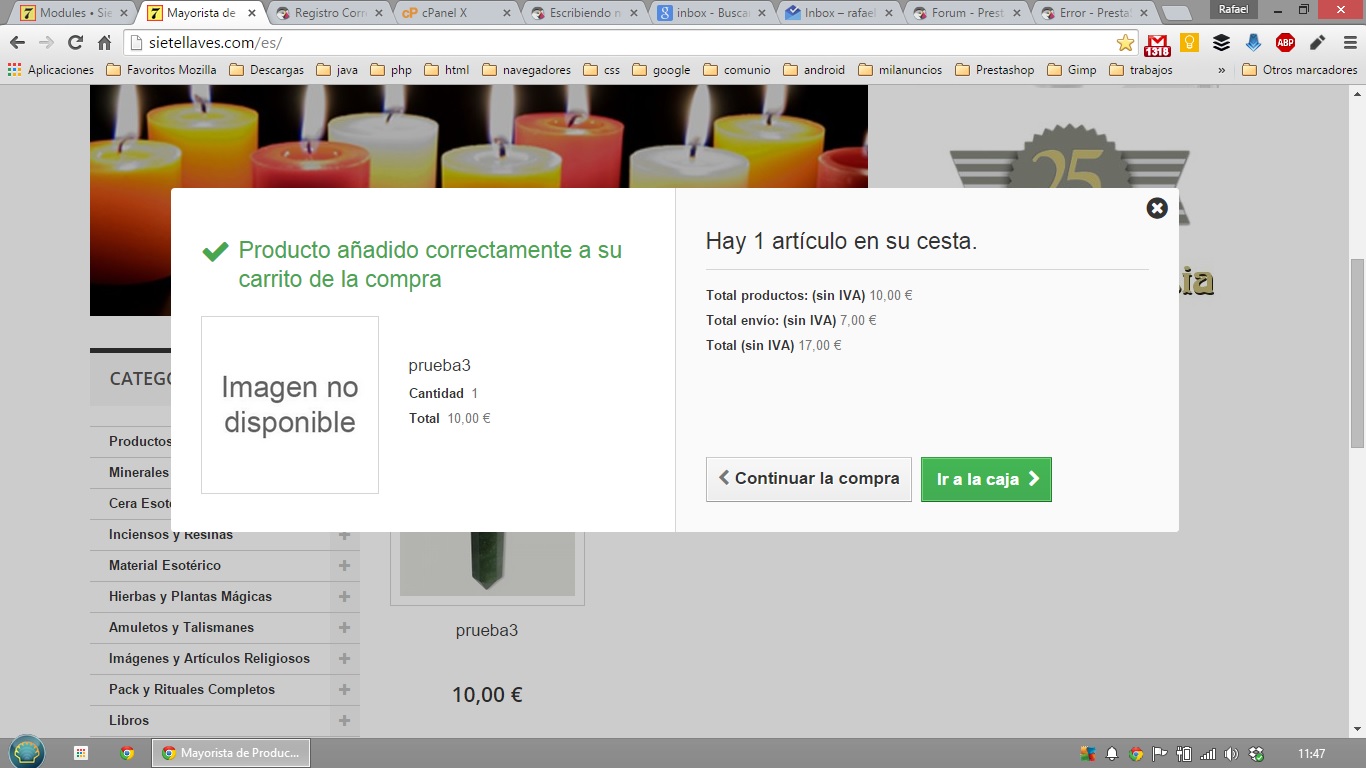Image resolution: width=1366 pixels, height=768 pixels.
Task: Click Continuar la compra button
Action: pyautogui.click(x=809, y=479)
